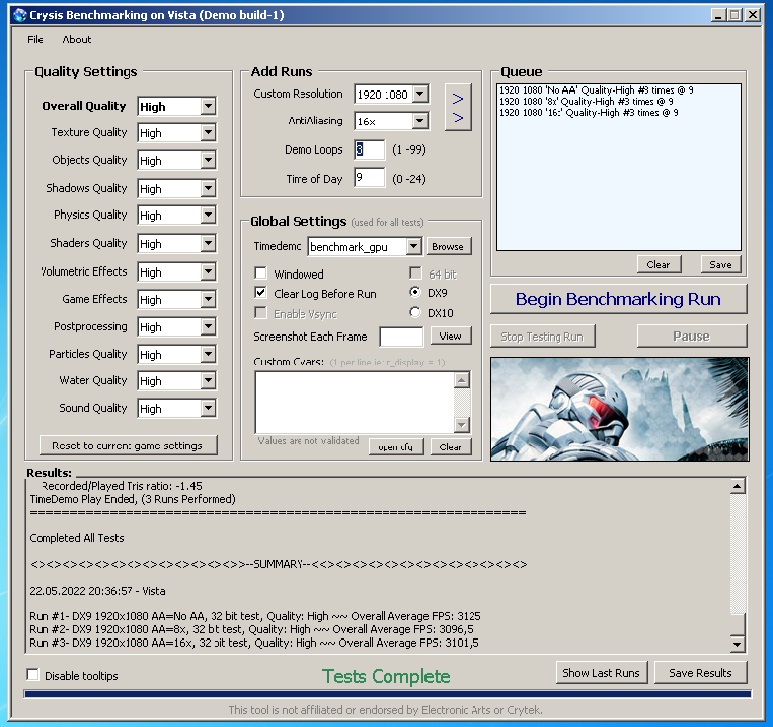Viewport: 773px width, 727px height.
Task: Click the Run #3 result line
Action: (254, 643)
